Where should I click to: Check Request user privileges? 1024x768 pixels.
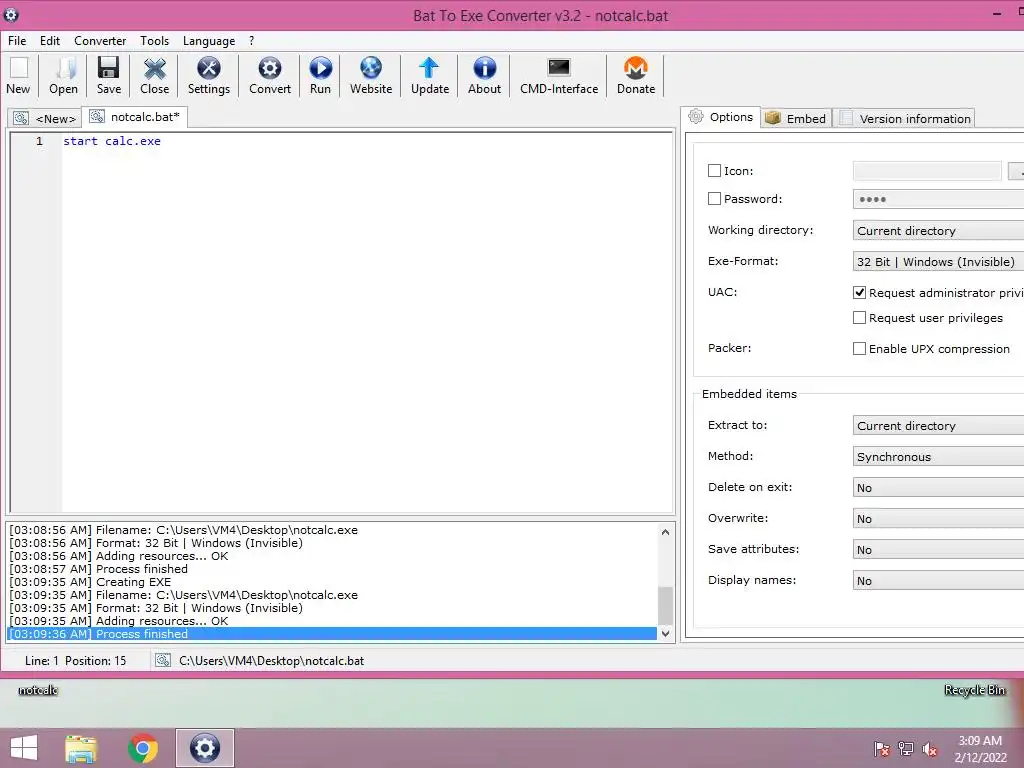(x=859, y=317)
